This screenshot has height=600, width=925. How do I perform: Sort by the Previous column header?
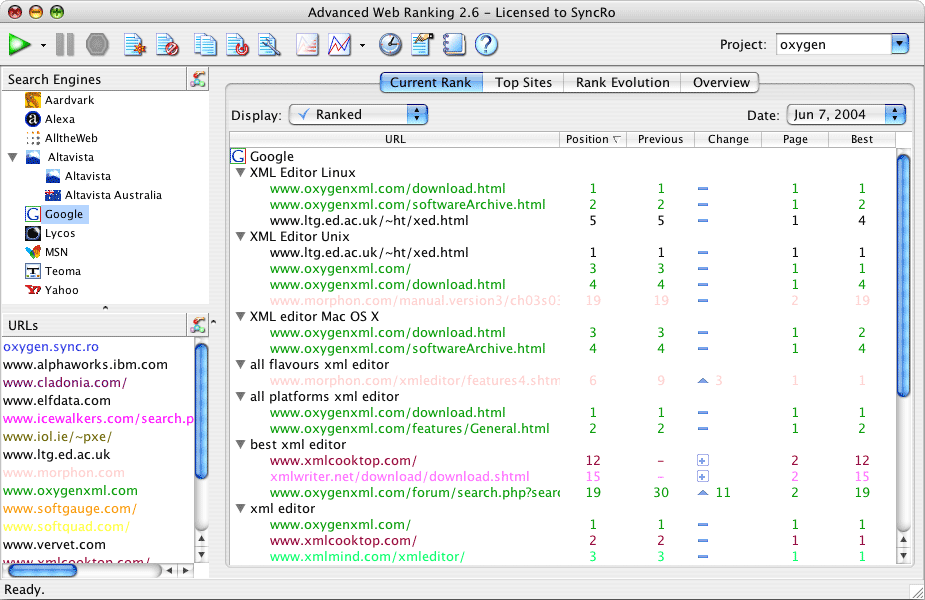(660, 139)
